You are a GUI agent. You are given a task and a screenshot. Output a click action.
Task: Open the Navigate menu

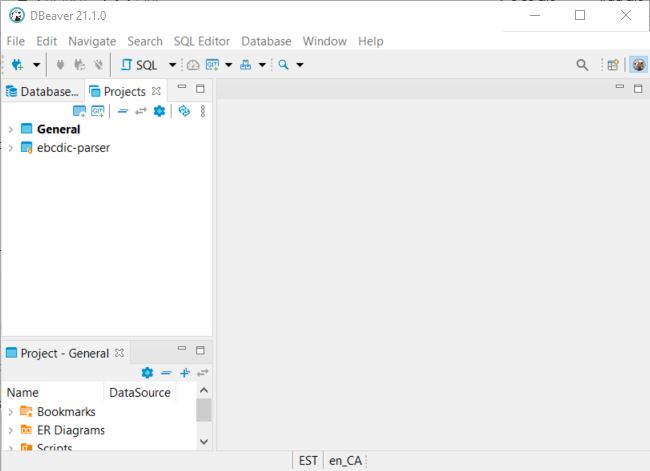(x=92, y=41)
